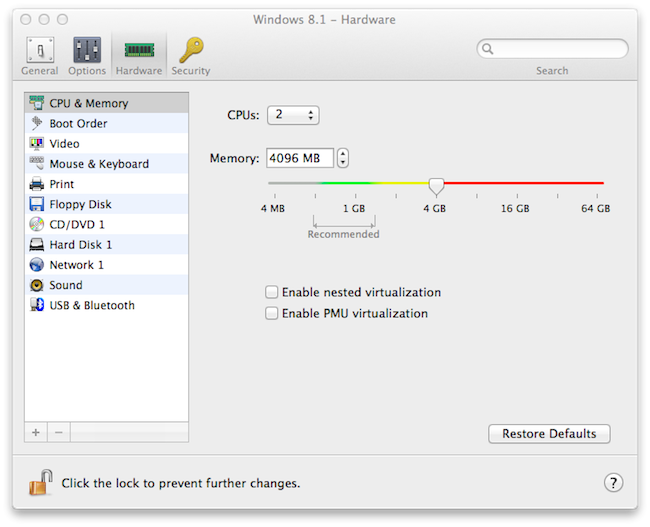Click the Restore Defaults button
Image resolution: width=650 pixels, height=527 pixels.
click(x=549, y=434)
